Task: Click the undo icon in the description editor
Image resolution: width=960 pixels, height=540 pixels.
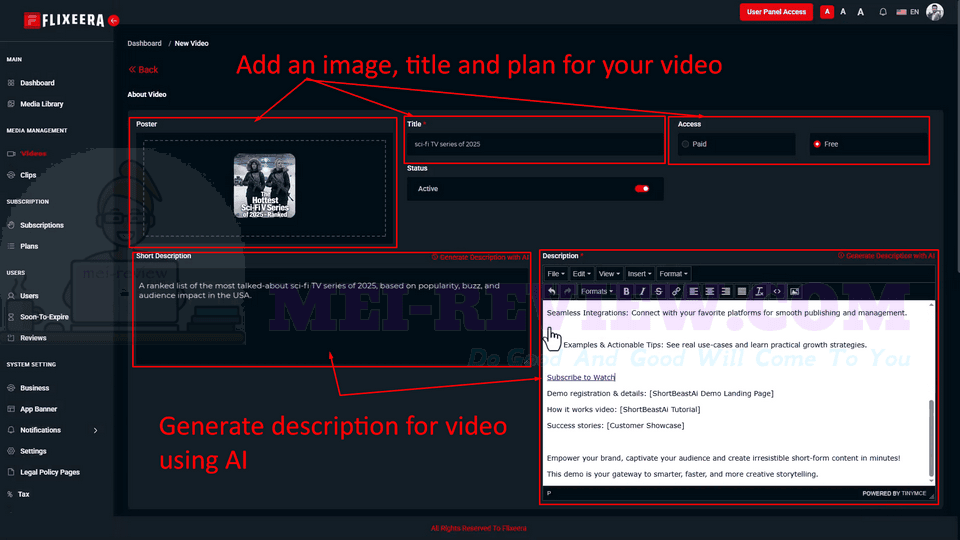Action: [x=552, y=291]
